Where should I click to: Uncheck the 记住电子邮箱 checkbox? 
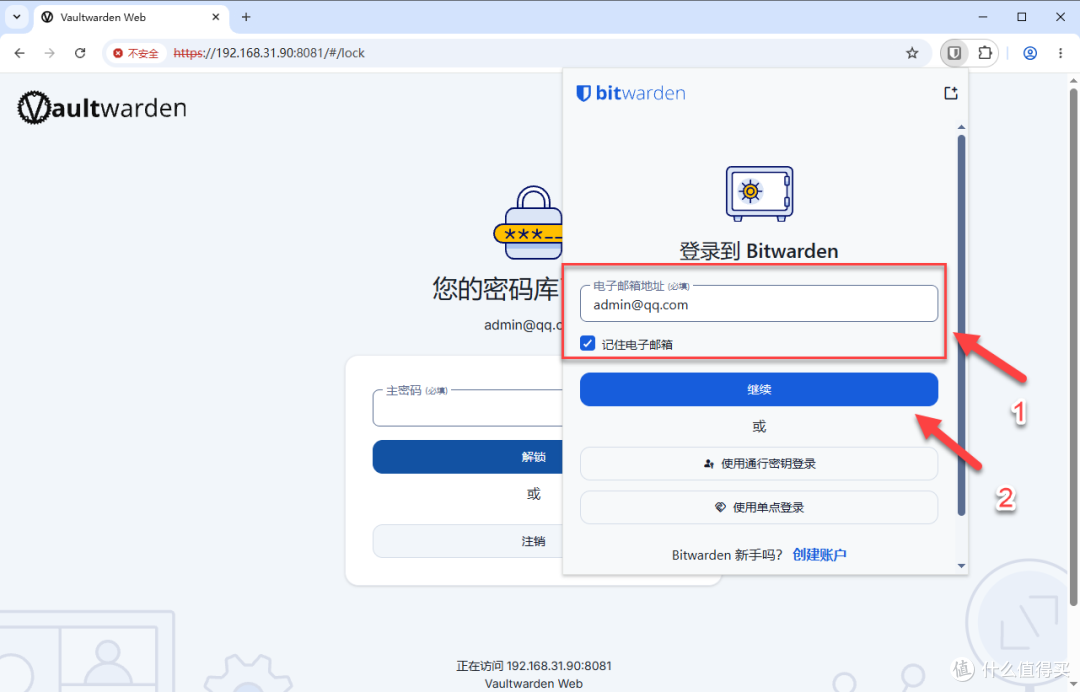tap(588, 344)
